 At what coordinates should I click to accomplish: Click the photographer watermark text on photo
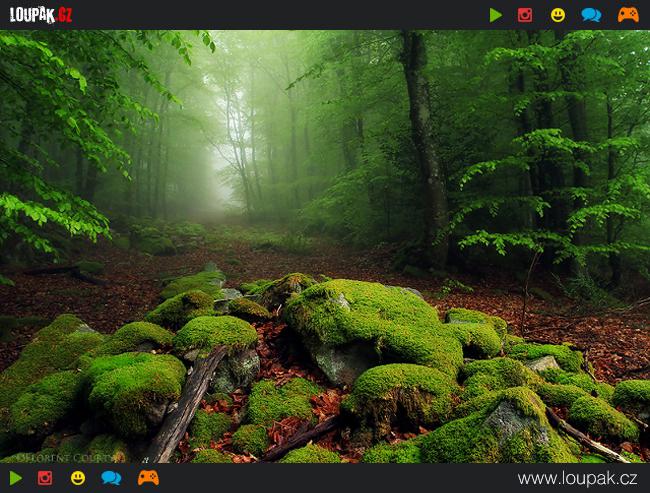point(62,456)
